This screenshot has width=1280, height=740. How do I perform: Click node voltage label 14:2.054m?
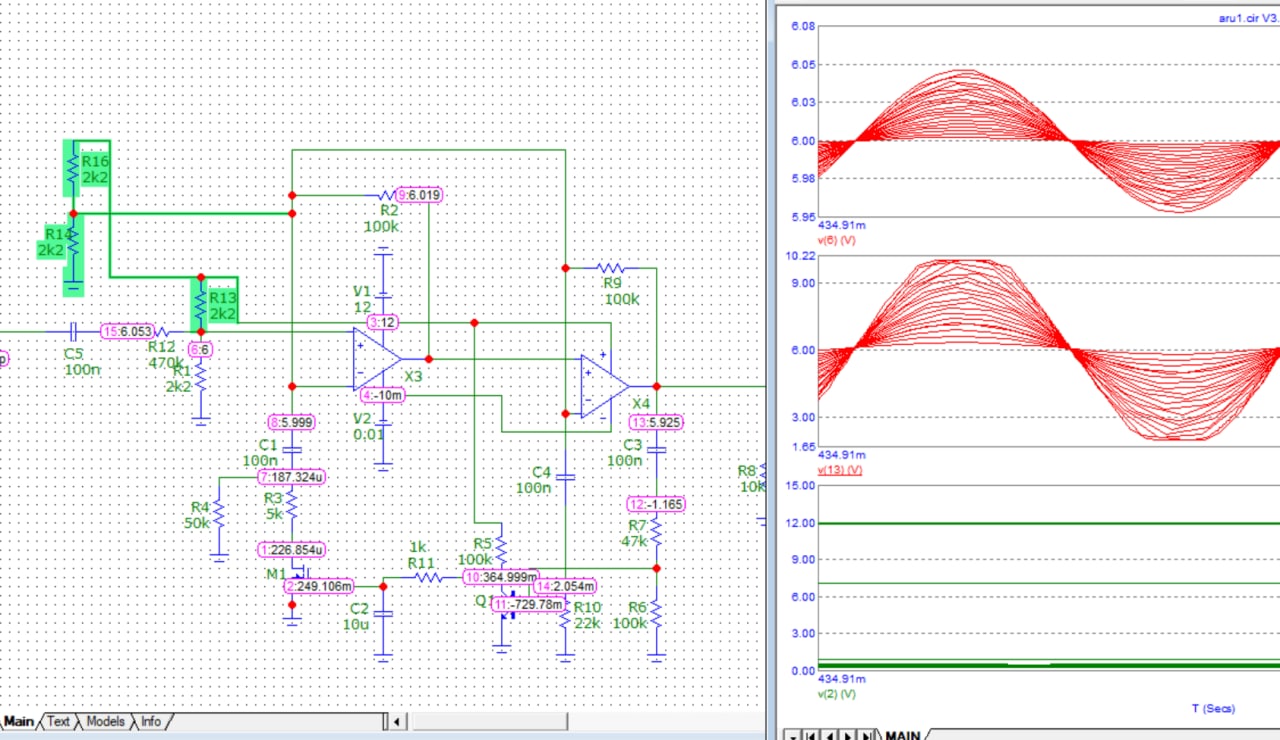[x=566, y=586]
